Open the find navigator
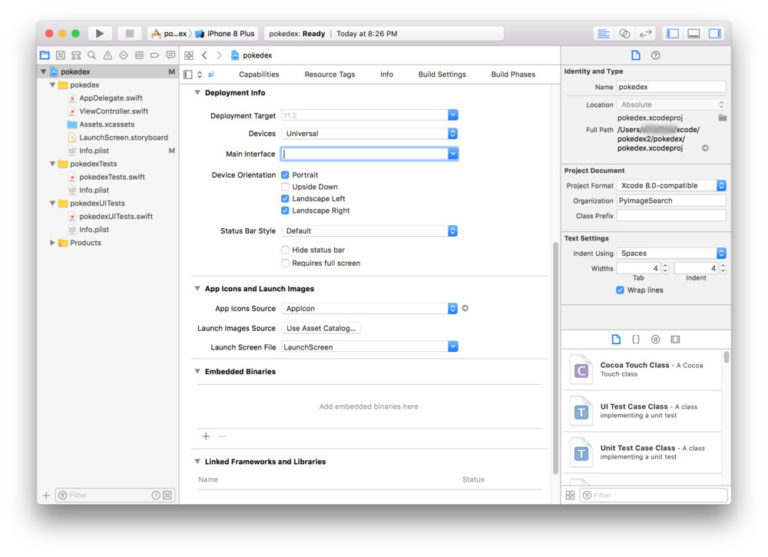Viewport: 768px width, 557px height. point(92,55)
